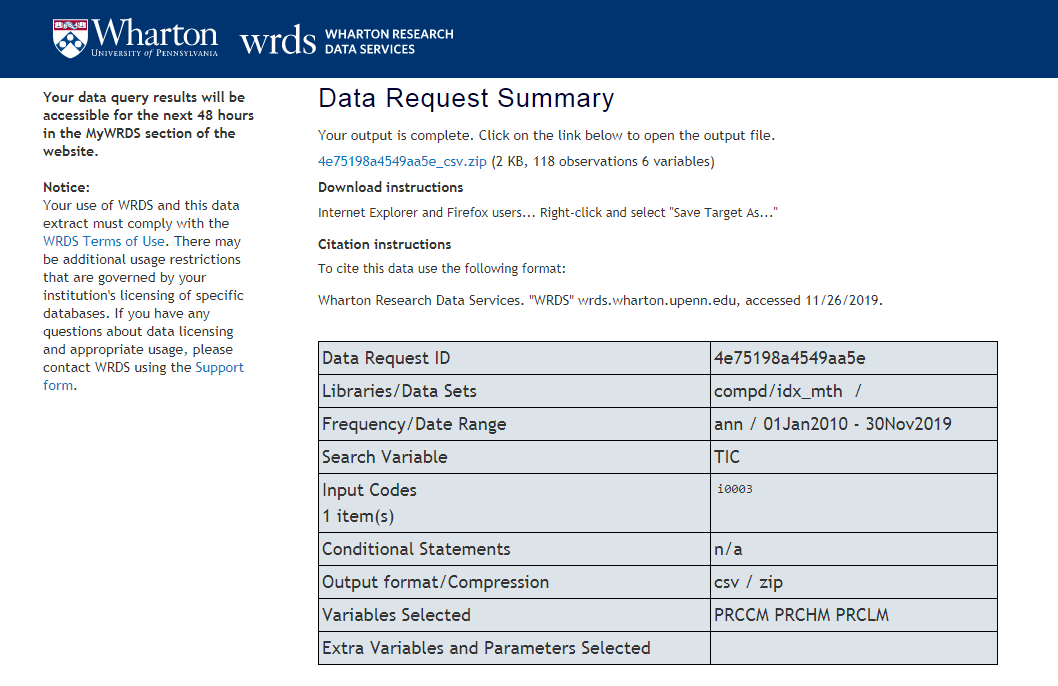Click the Notice heading in the sidebar
1058x686 pixels.
[x=66, y=187]
